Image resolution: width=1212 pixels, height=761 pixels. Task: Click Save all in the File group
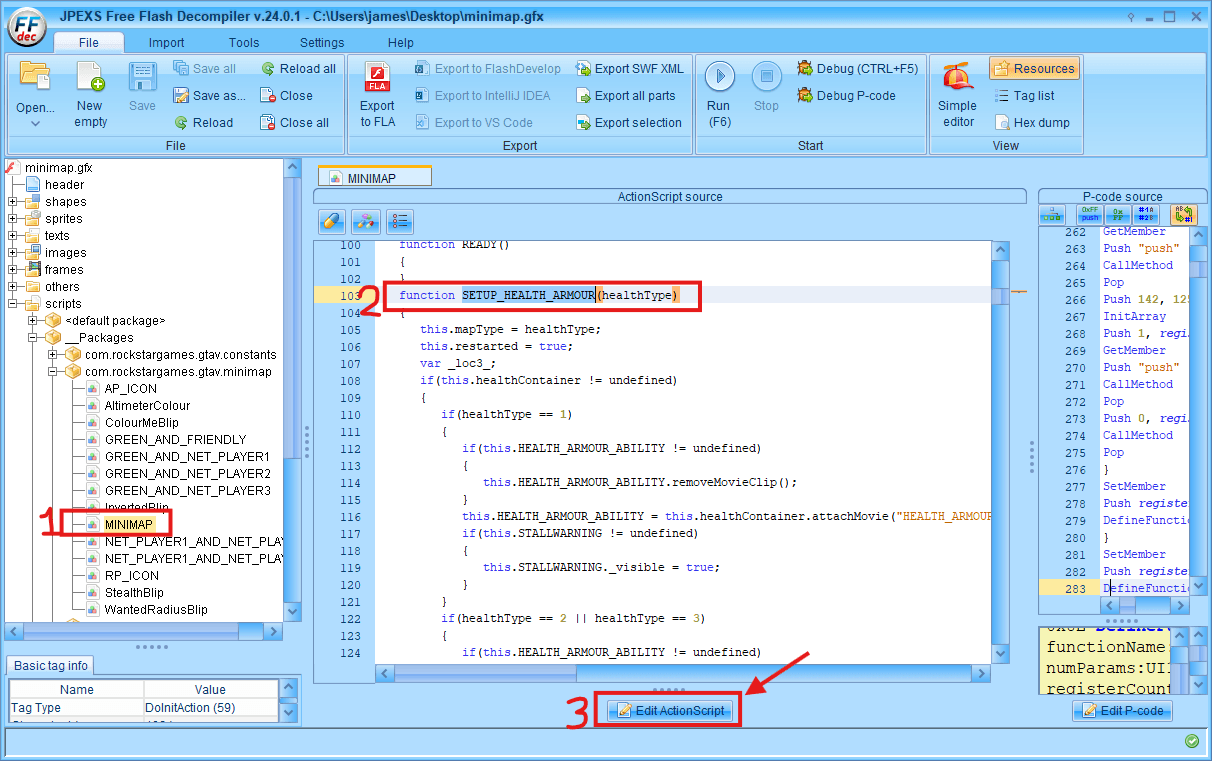click(x=205, y=69)
